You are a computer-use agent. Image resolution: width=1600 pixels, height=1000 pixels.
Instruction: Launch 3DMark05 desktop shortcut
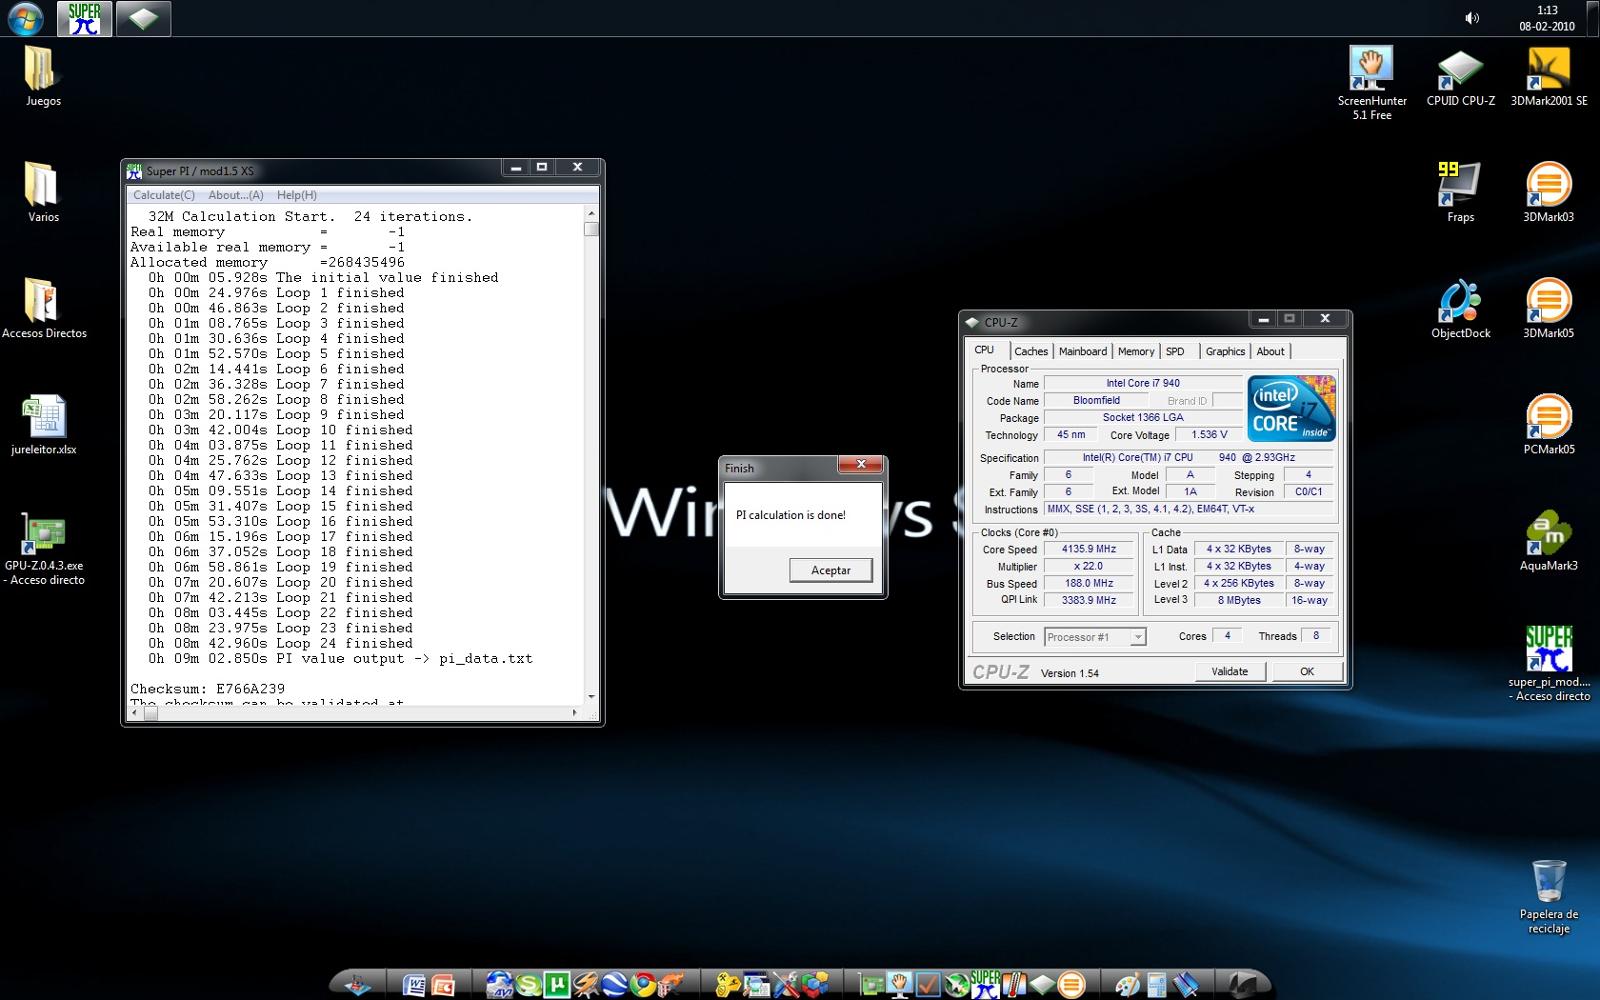pyautogui.click(x=1548, y=309)
